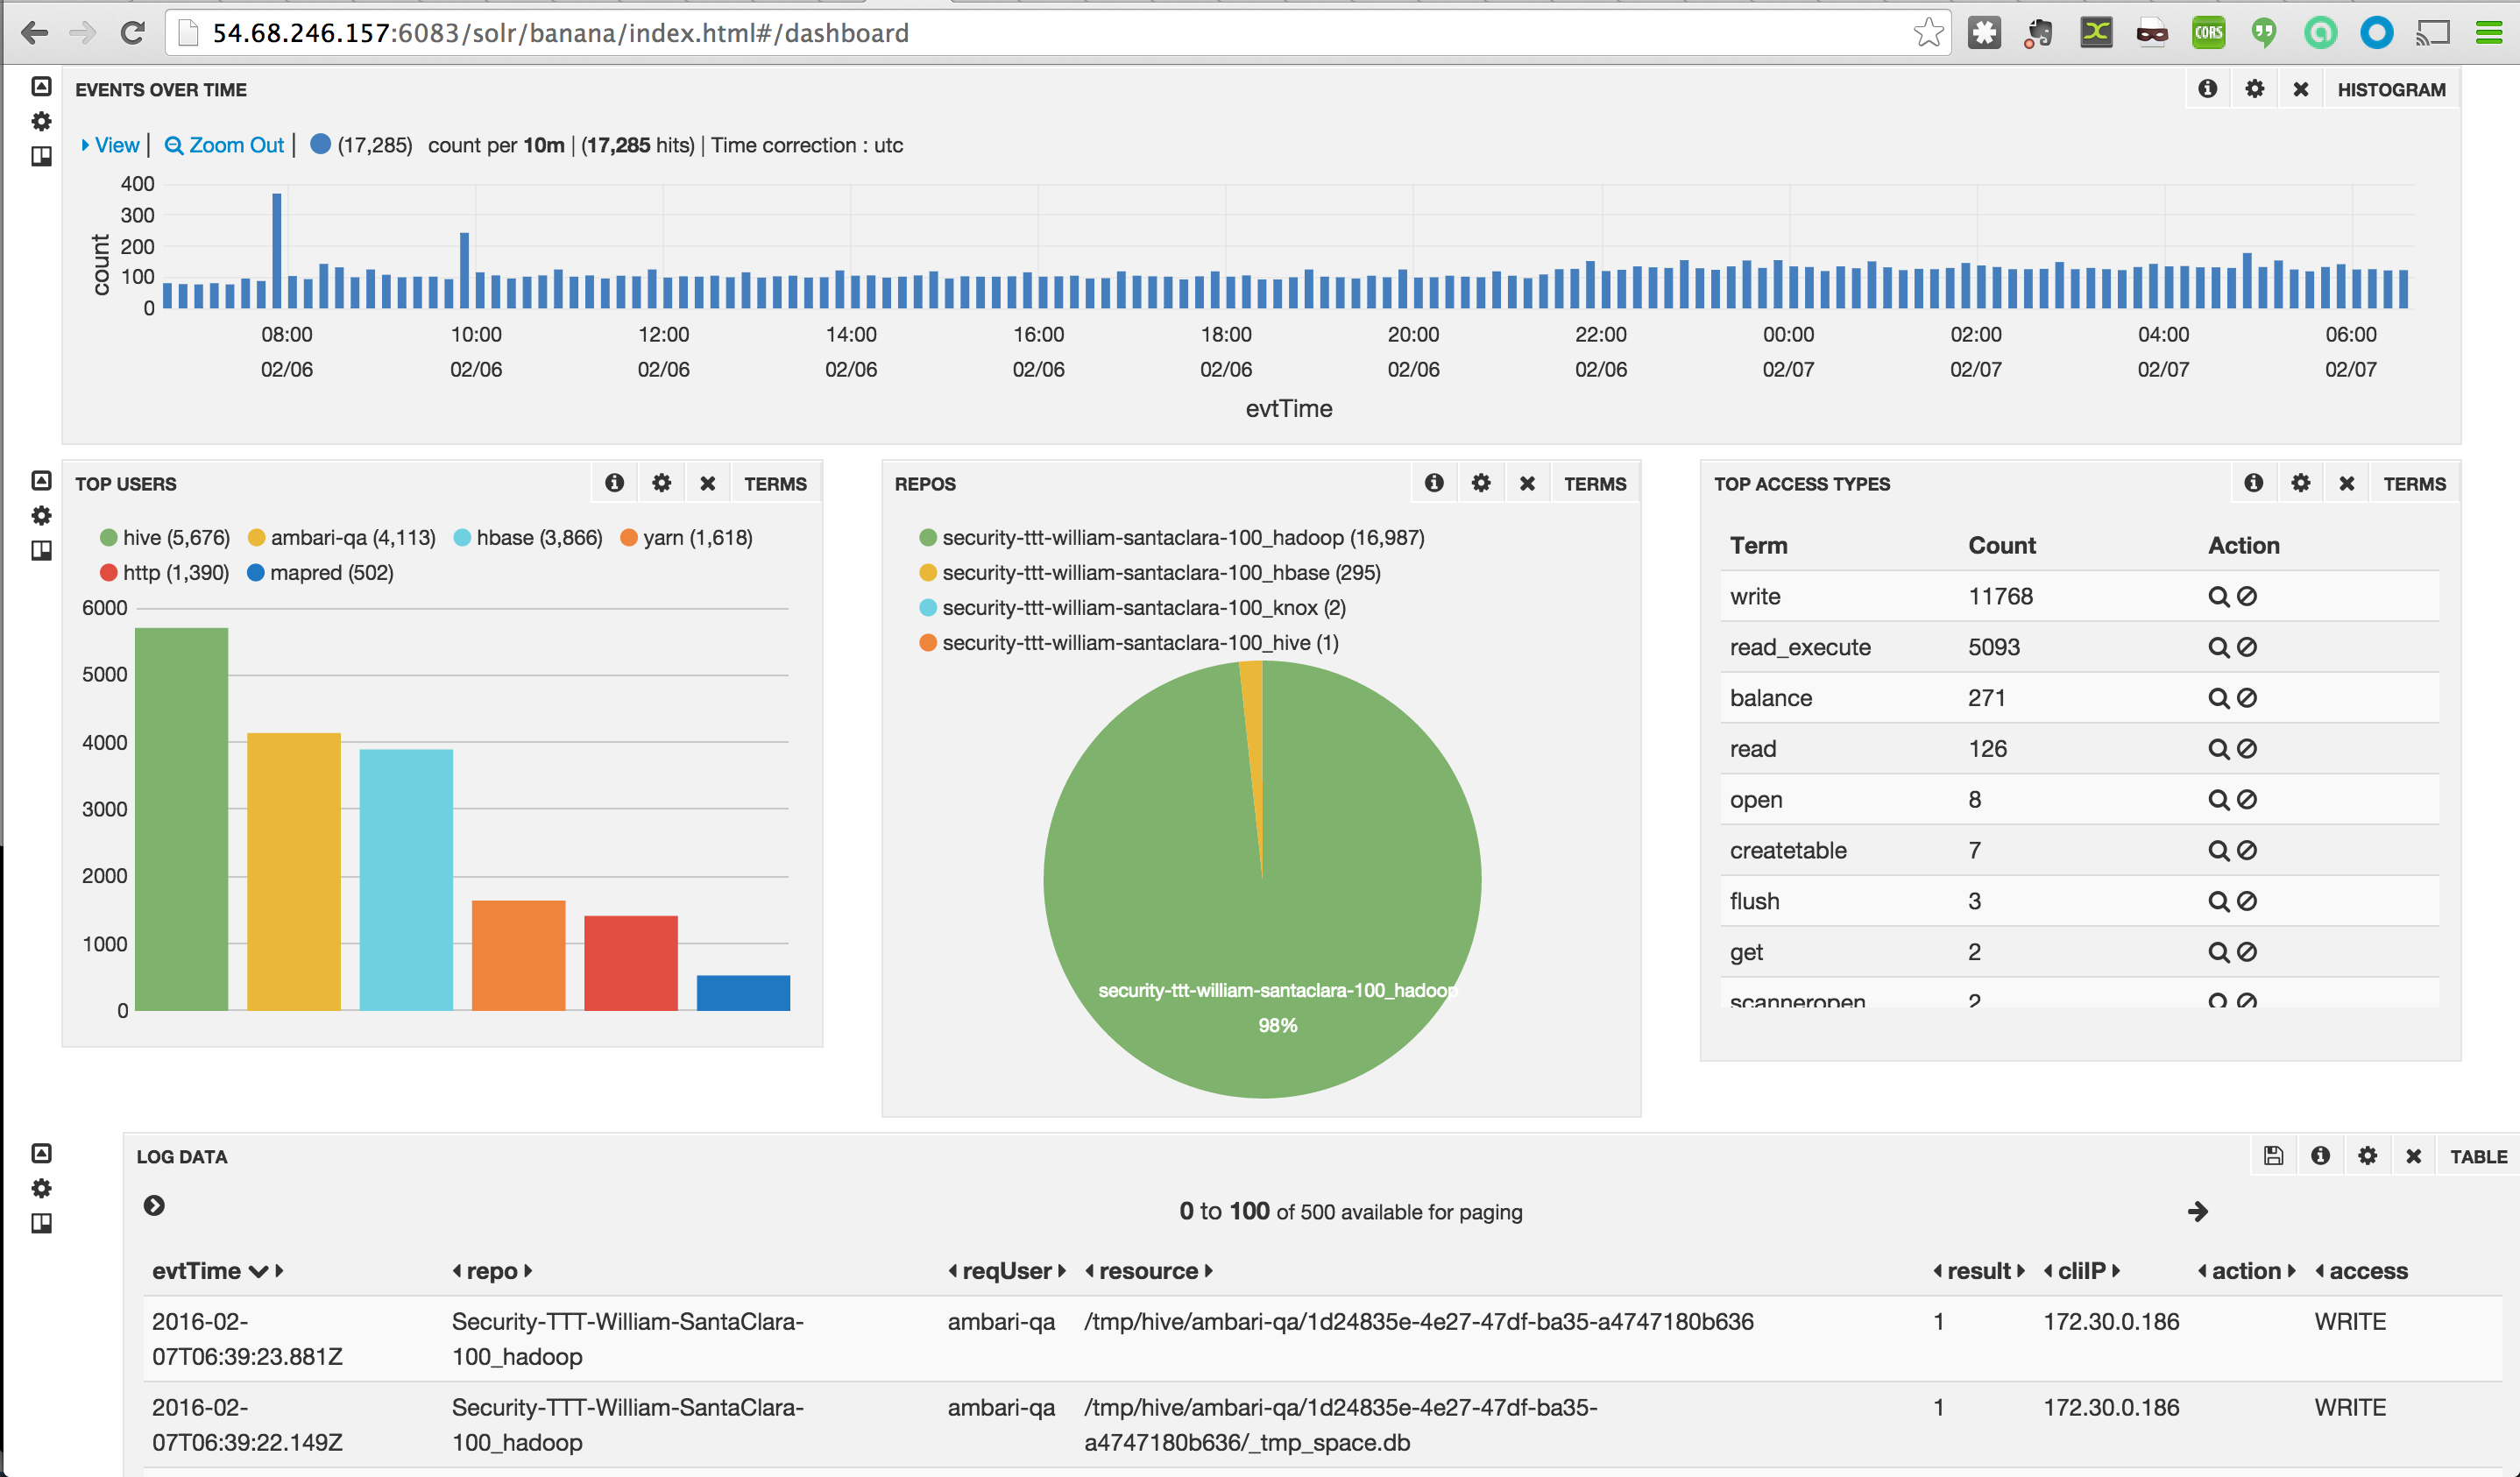2520x1477 pixels.
Task: Sort by evtTime column chevron
Action: [x=258, y=1272]
